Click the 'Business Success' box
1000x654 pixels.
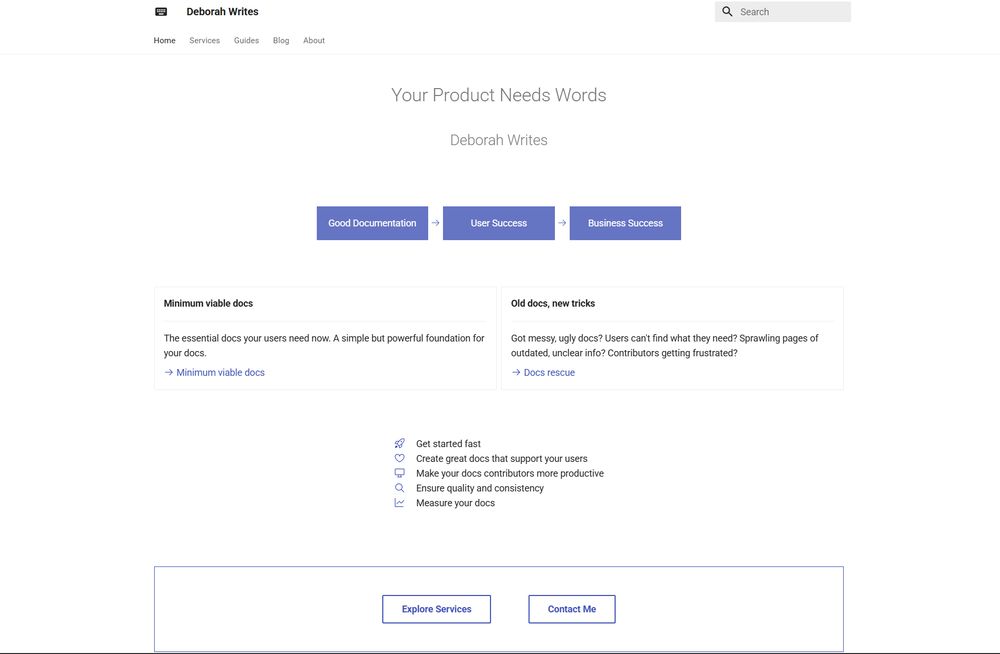click(625, 223)
